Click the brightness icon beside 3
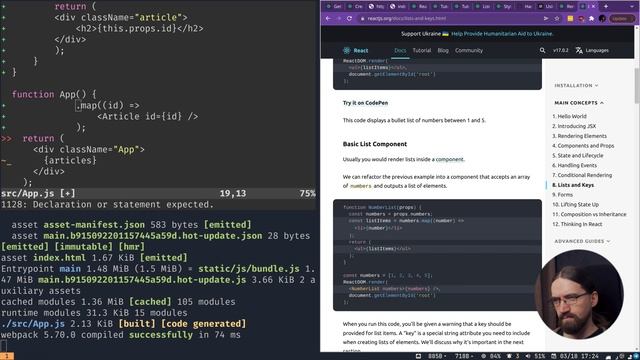The width and height of the screenshot is (640, 360). point(509,356)
